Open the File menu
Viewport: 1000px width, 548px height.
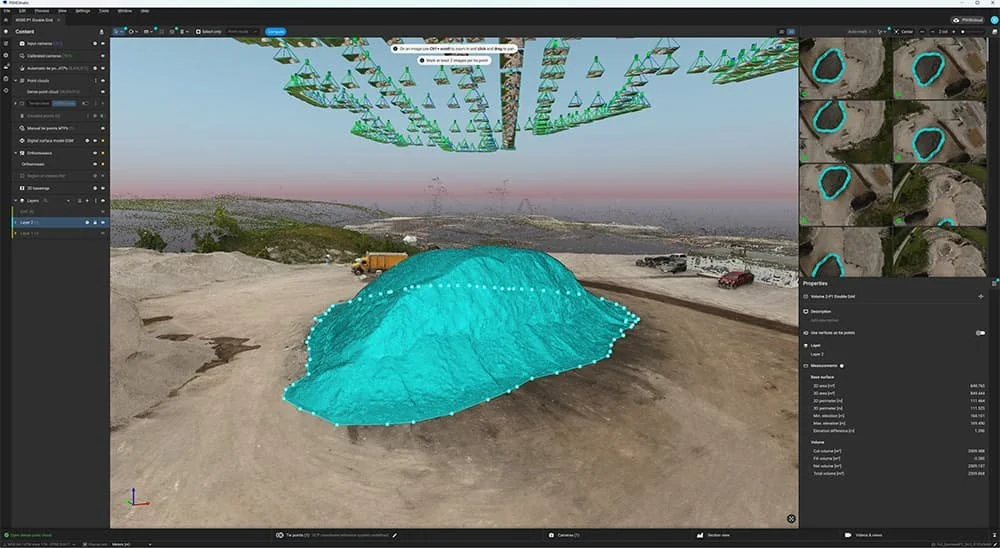click(7, 11)
